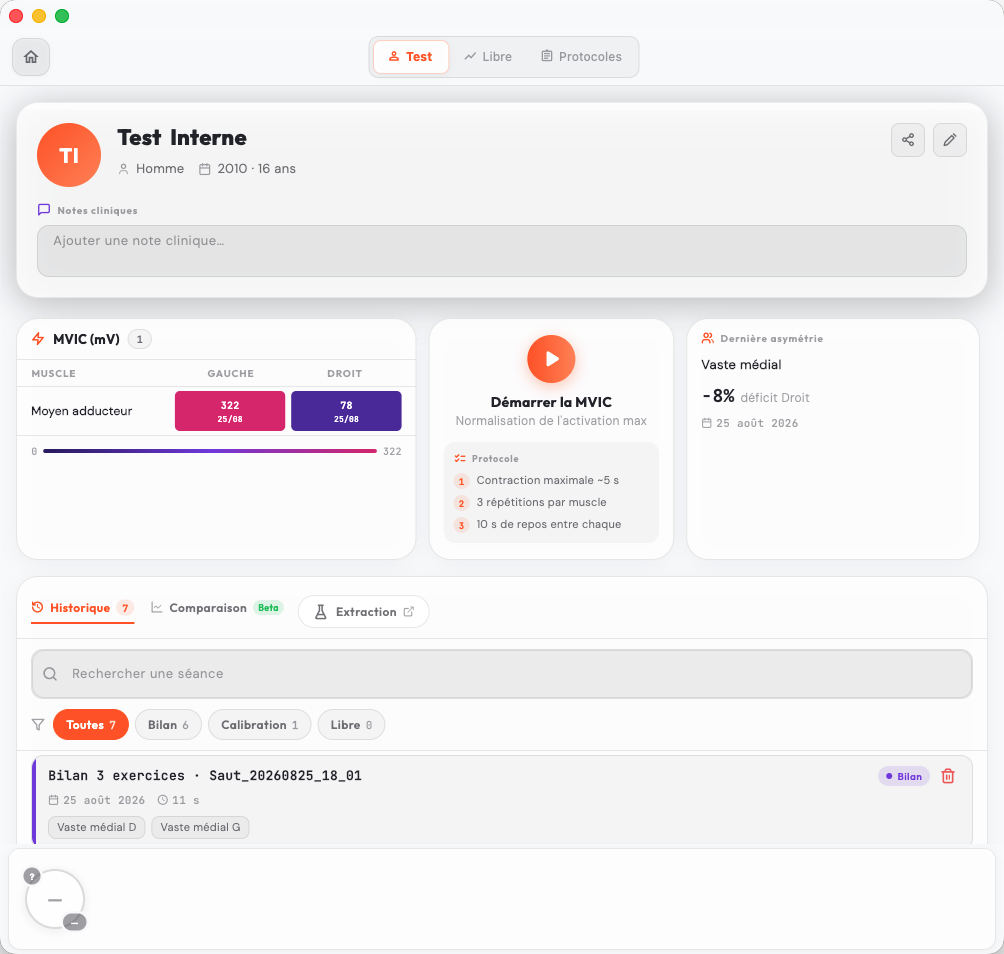Share the Test Interne patient profile
This screenshot has height=954, width=1004.
907,140
